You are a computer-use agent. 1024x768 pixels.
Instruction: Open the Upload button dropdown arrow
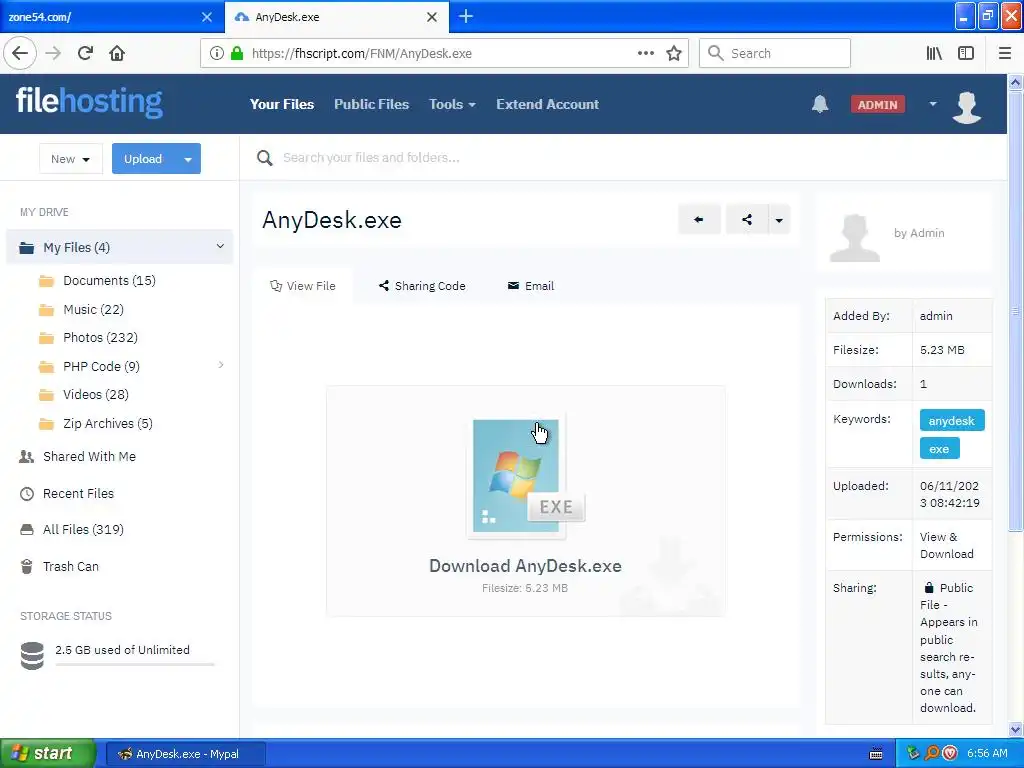(x=188, y=159)
